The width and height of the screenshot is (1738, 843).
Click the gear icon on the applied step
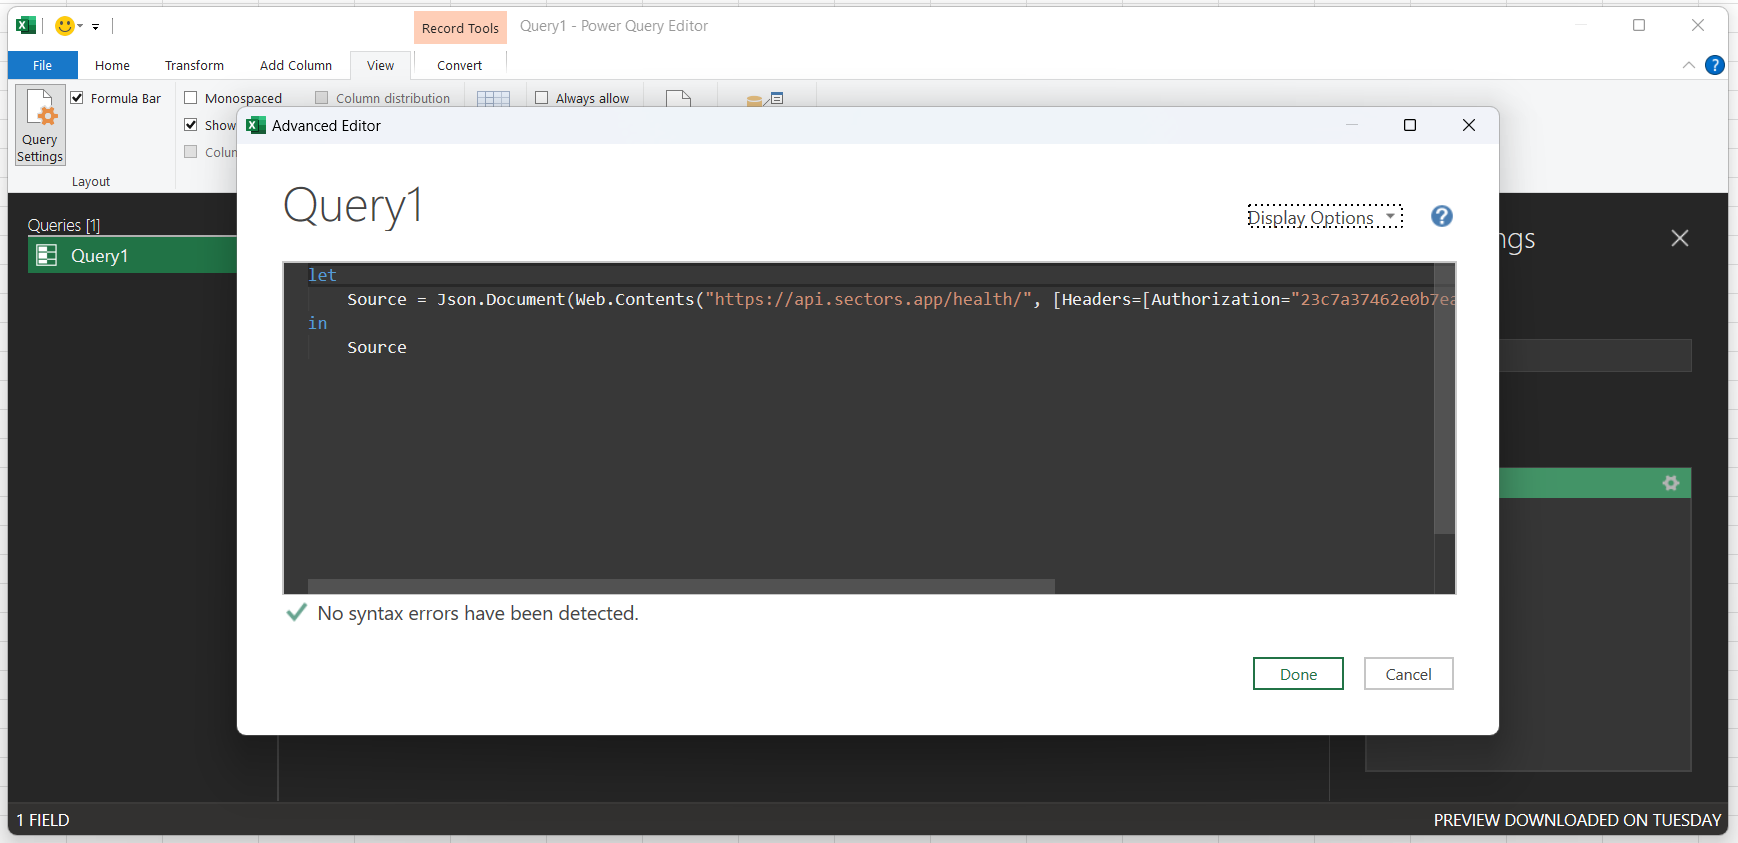(x=1670, y=483)
